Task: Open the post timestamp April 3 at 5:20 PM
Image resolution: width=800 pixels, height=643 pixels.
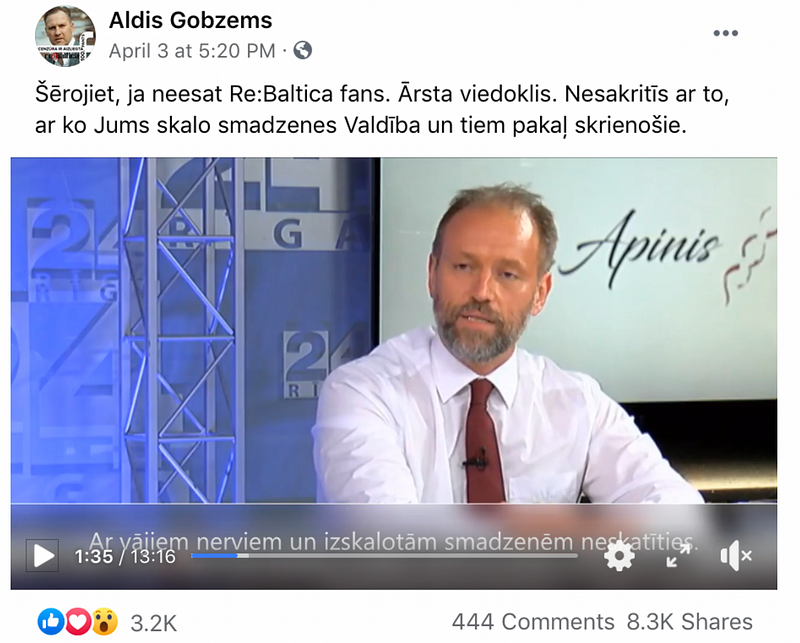Action: 192,51
